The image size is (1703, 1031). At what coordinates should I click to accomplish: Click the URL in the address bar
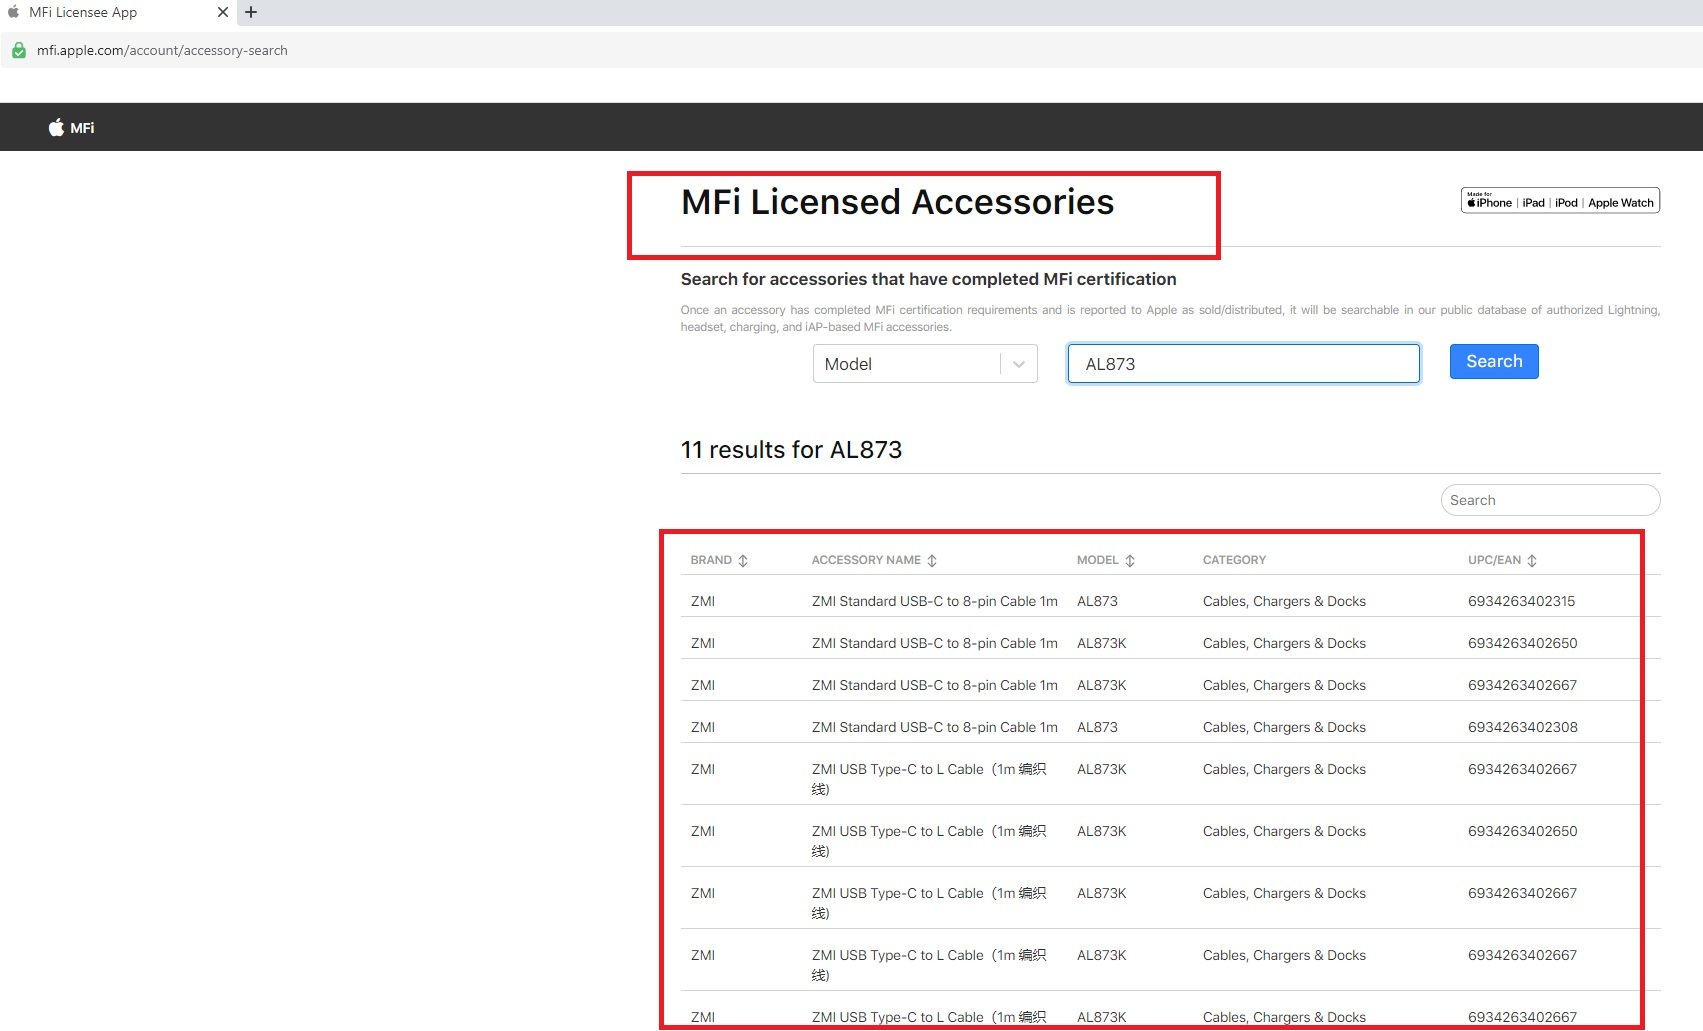162,50
